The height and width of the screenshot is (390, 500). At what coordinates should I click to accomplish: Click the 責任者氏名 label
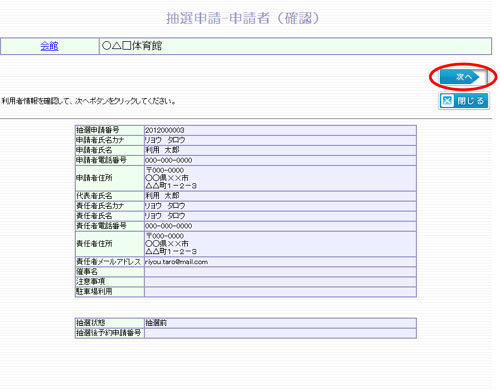[94, 216]
